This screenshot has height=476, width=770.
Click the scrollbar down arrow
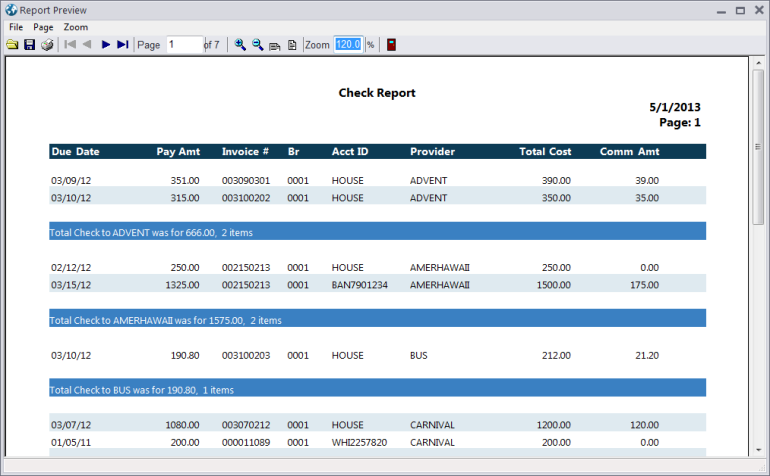[759, 449]
